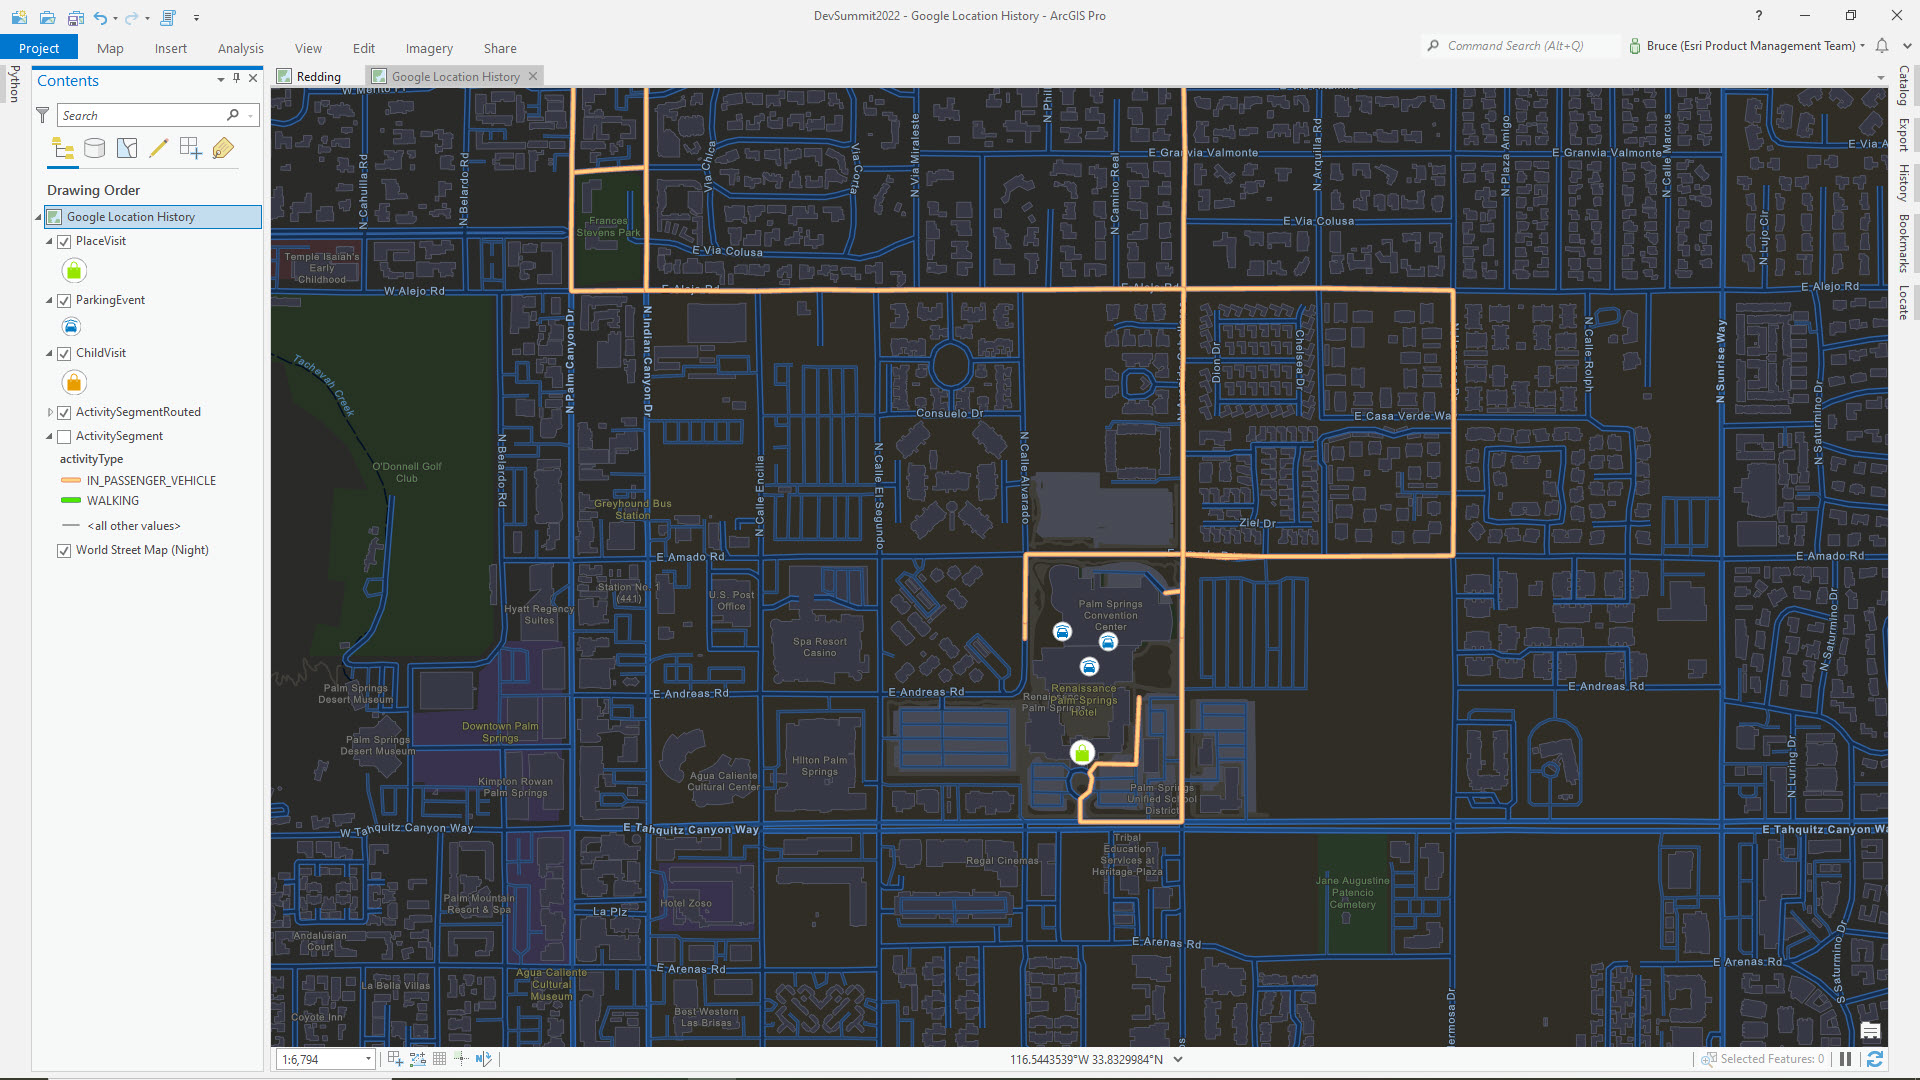Uncheck the ActivitySegment layer visibility

tap(64, 436)
